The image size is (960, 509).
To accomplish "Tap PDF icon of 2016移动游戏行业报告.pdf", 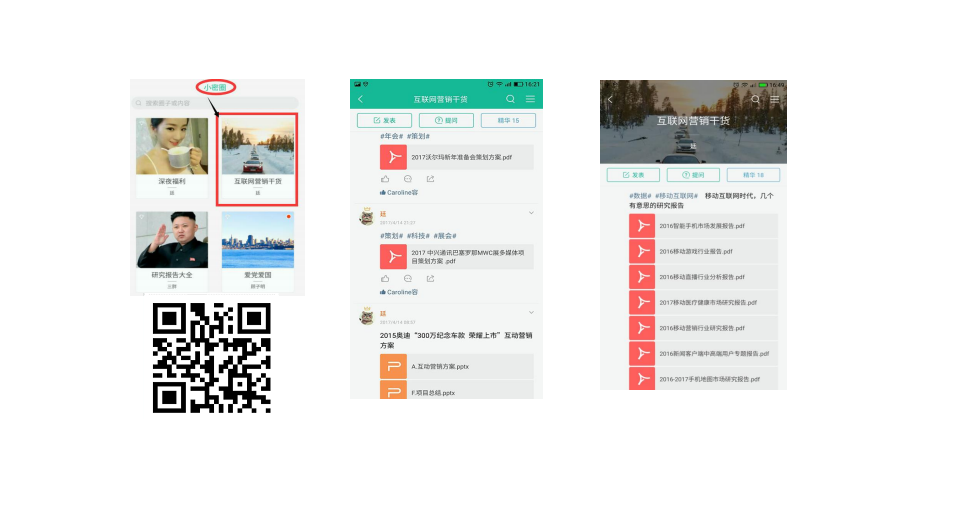I will pos(642,252).
